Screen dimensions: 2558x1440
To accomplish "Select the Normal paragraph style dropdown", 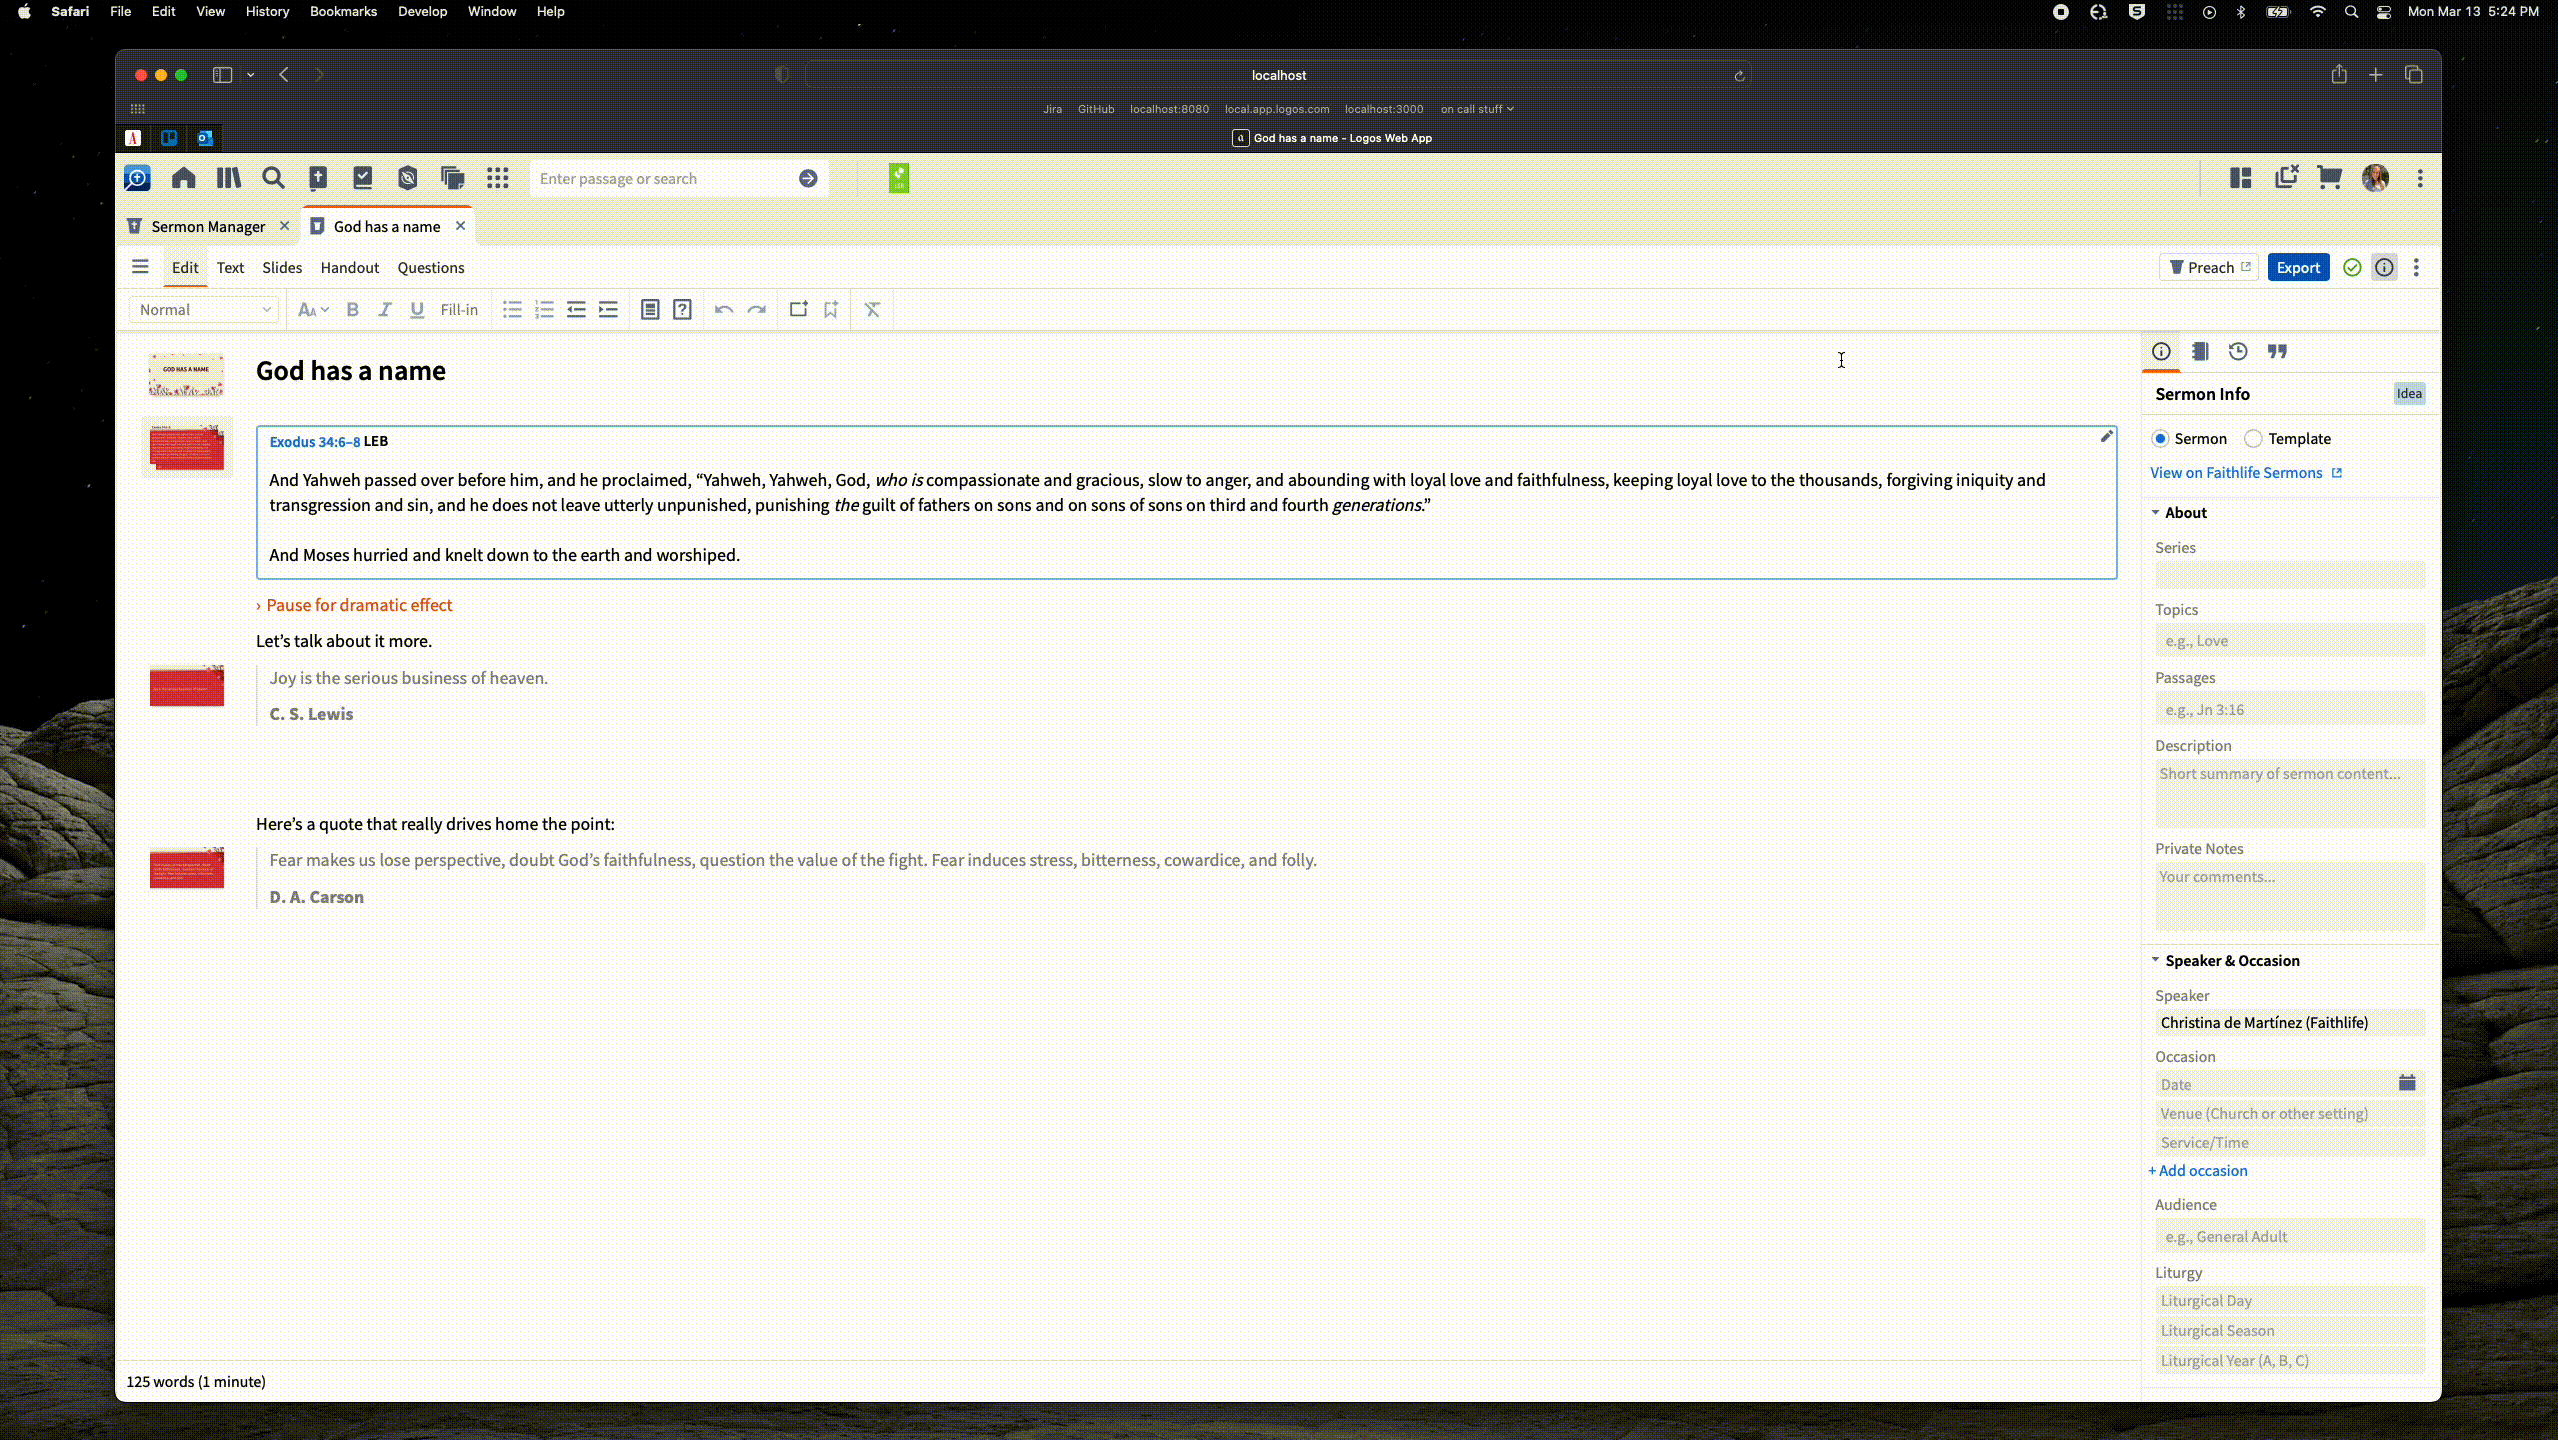I will click(202, 309).
